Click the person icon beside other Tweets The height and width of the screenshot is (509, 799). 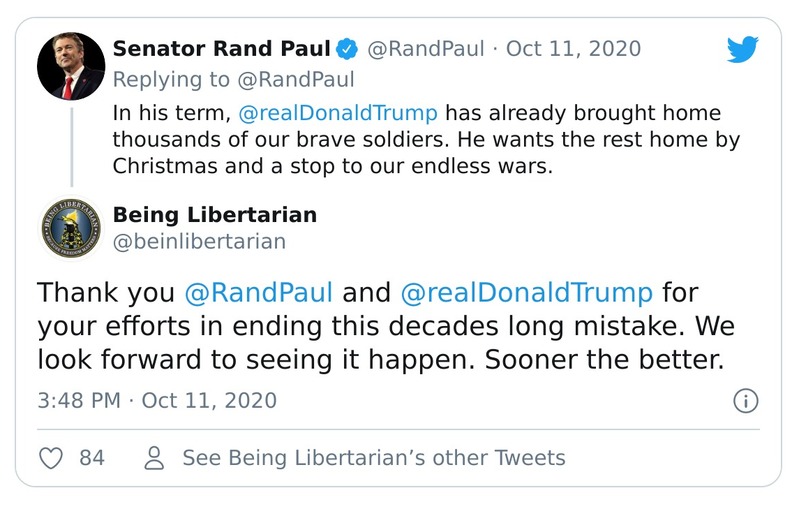click(154, 458)
